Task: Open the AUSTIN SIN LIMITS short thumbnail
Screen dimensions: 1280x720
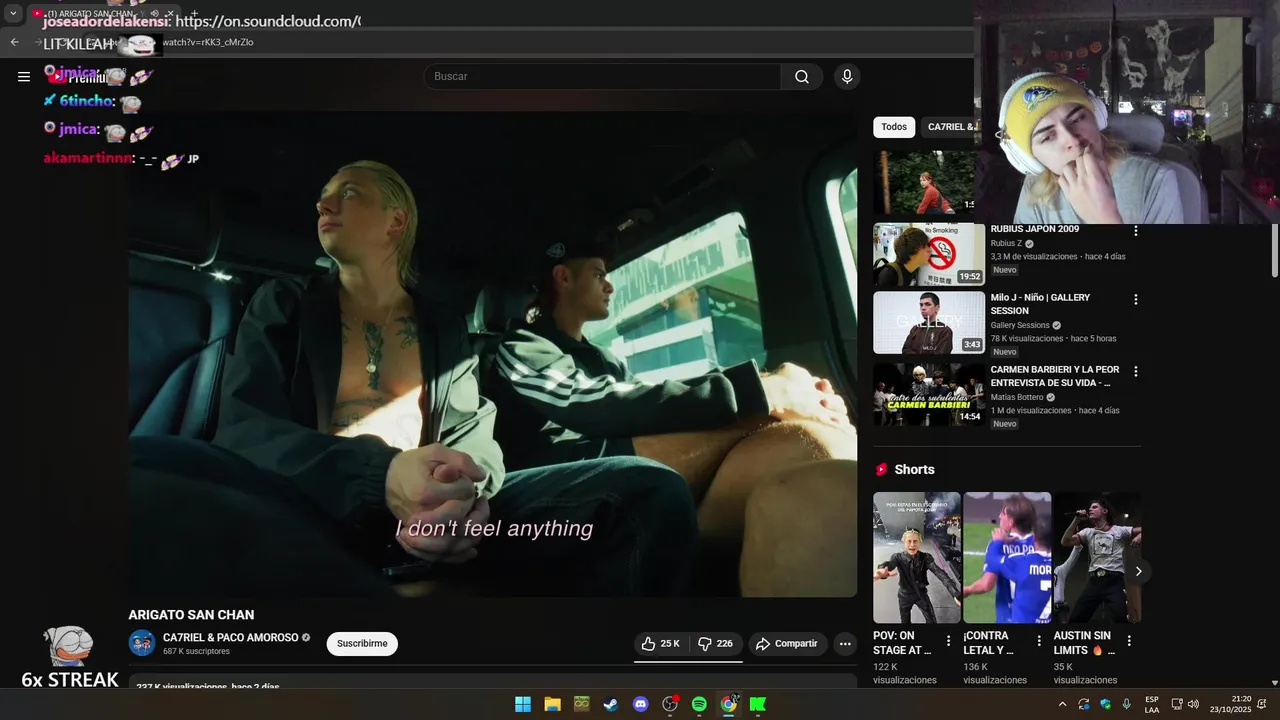Action: (1097, 557)
